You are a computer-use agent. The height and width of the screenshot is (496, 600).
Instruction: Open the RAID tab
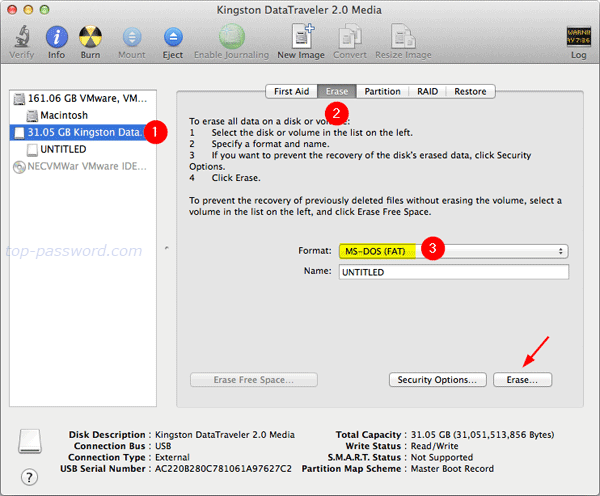427,91
